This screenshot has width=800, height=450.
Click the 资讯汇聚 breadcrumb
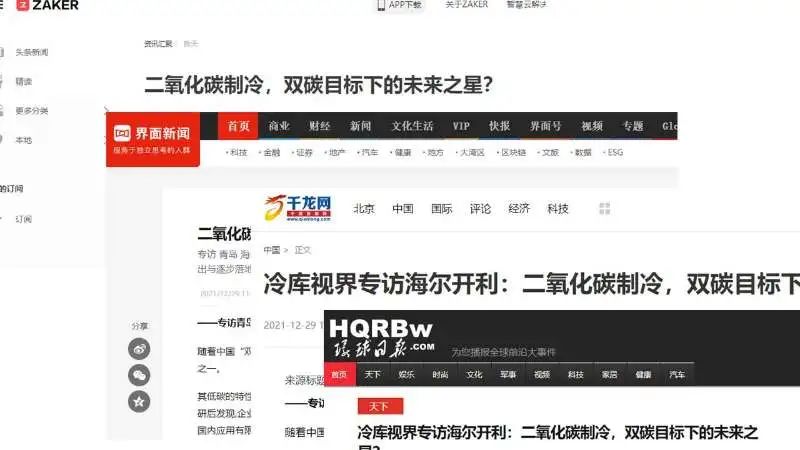(158, 44)
